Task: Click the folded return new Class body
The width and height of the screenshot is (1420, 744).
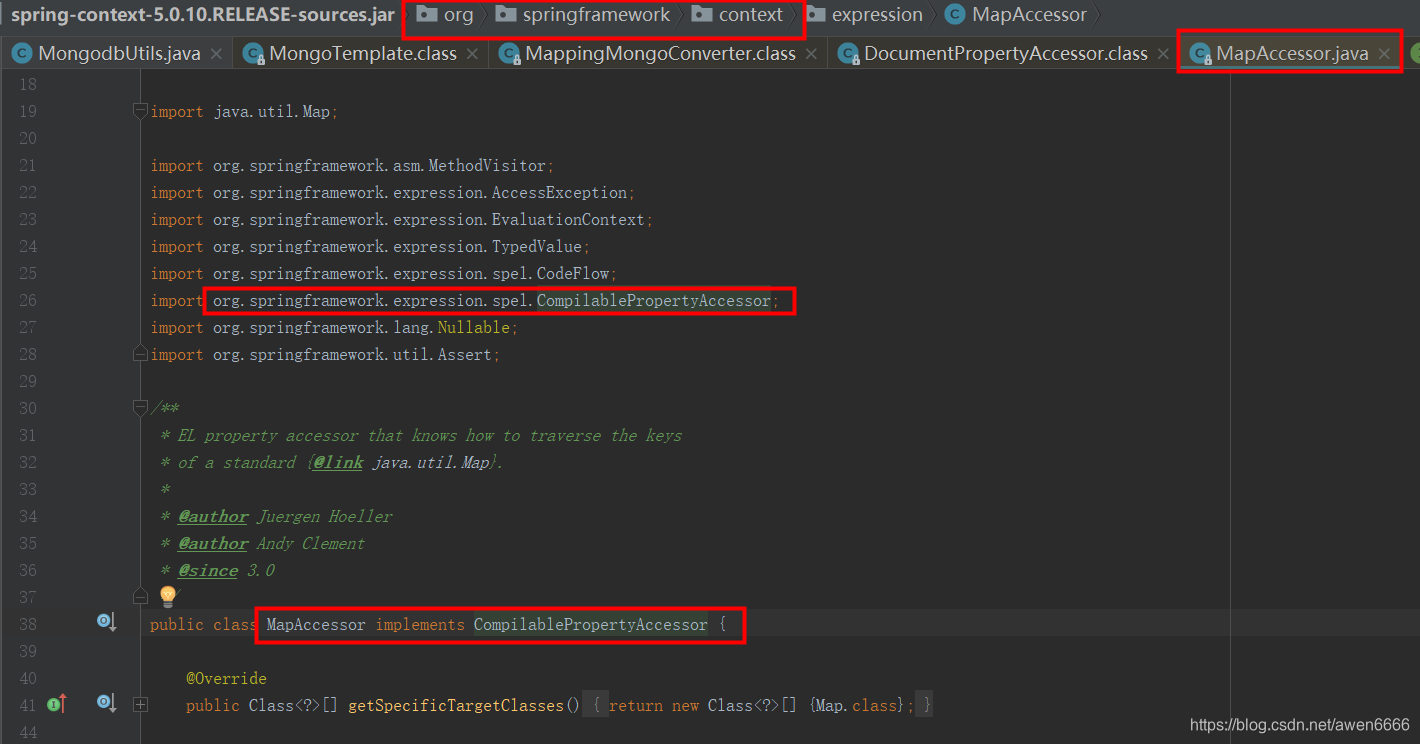Action: [758, 706]
